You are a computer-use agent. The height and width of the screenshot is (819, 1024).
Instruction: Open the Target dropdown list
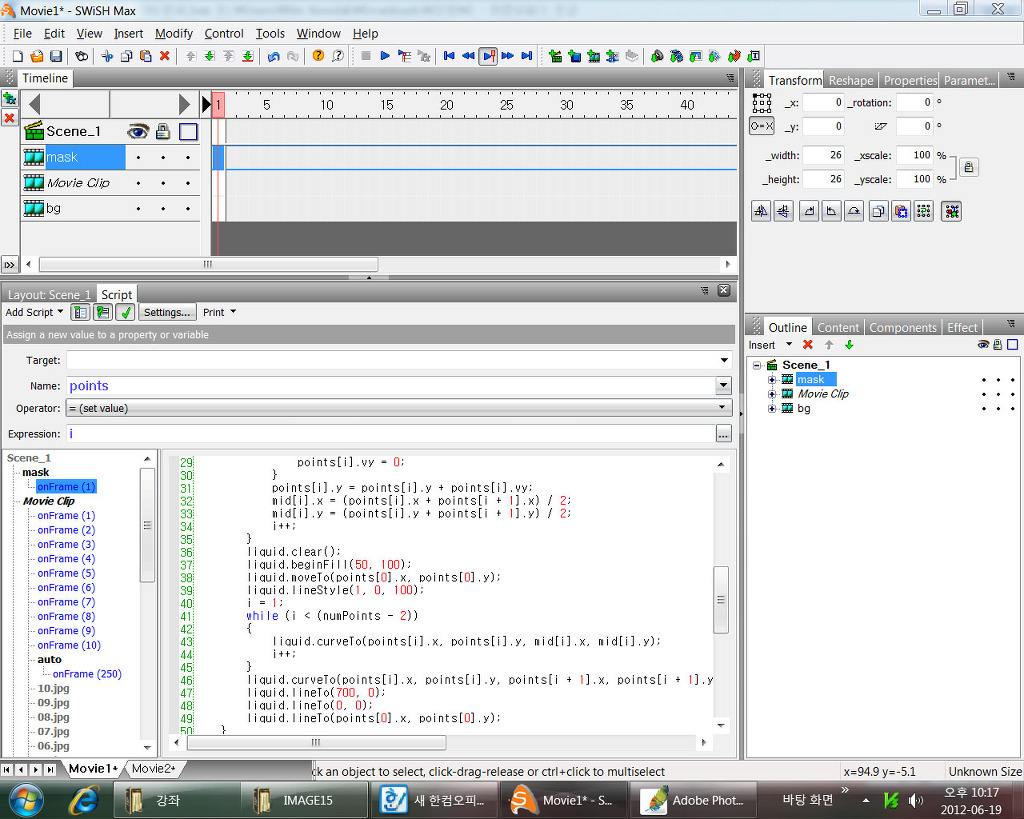[x=724, y=361]
